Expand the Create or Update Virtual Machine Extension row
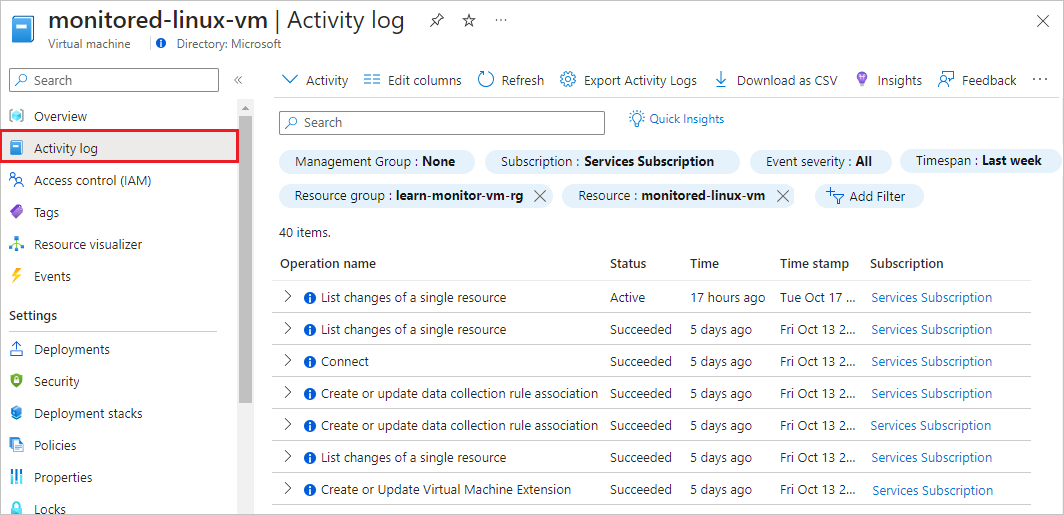Image resolution: width=1064 pixels, height=515 pixels. coord(288,489)
